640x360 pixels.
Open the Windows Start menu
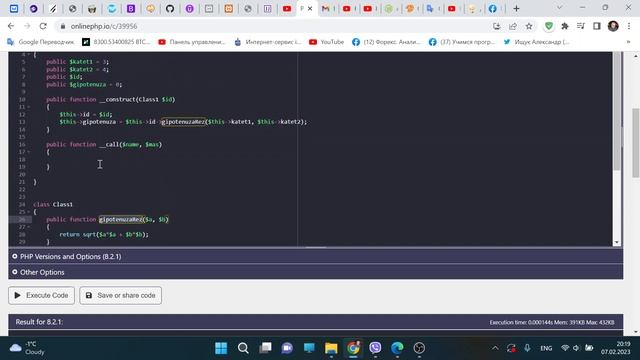pos(221,348)
